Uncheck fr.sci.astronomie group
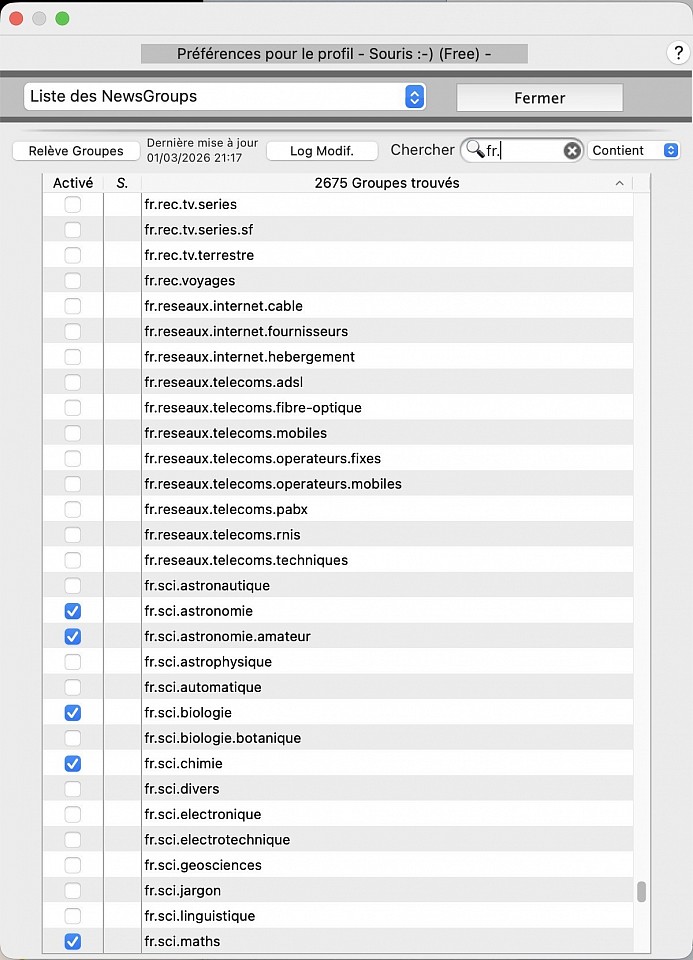Screen dimensions: 693x960 [72, 611]
